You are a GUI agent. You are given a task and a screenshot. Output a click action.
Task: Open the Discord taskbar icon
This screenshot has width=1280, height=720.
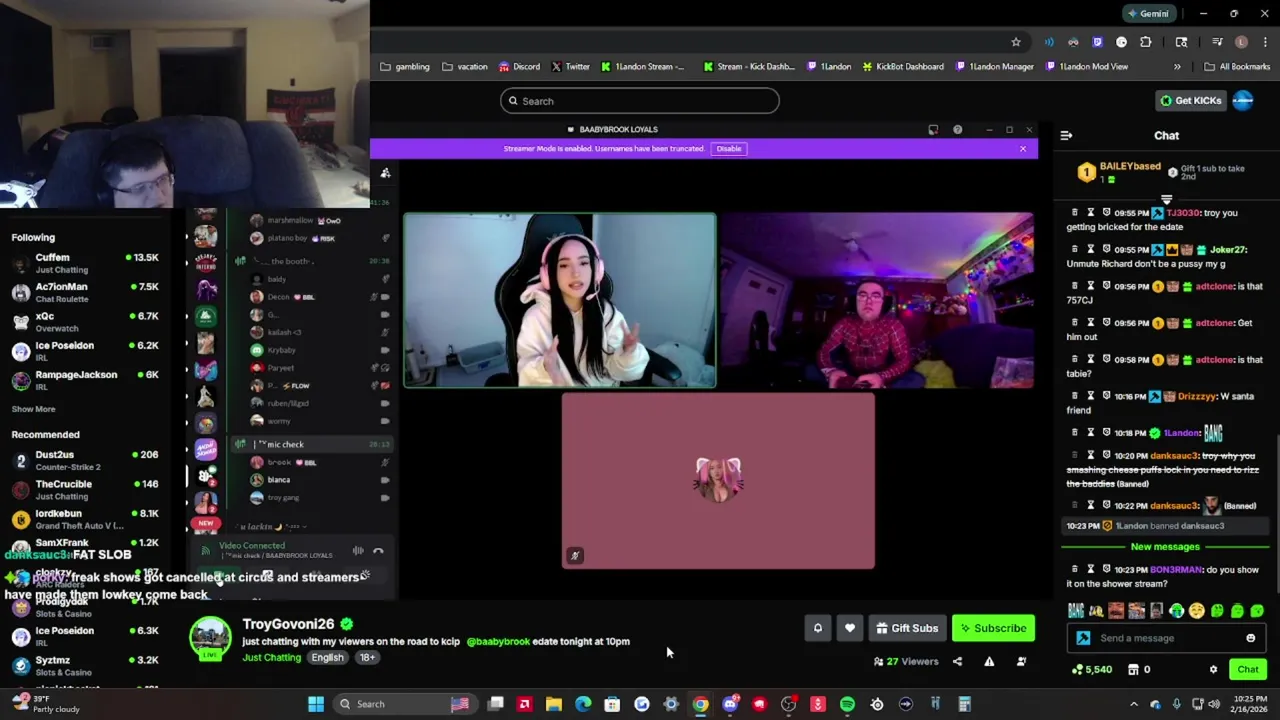730,704
